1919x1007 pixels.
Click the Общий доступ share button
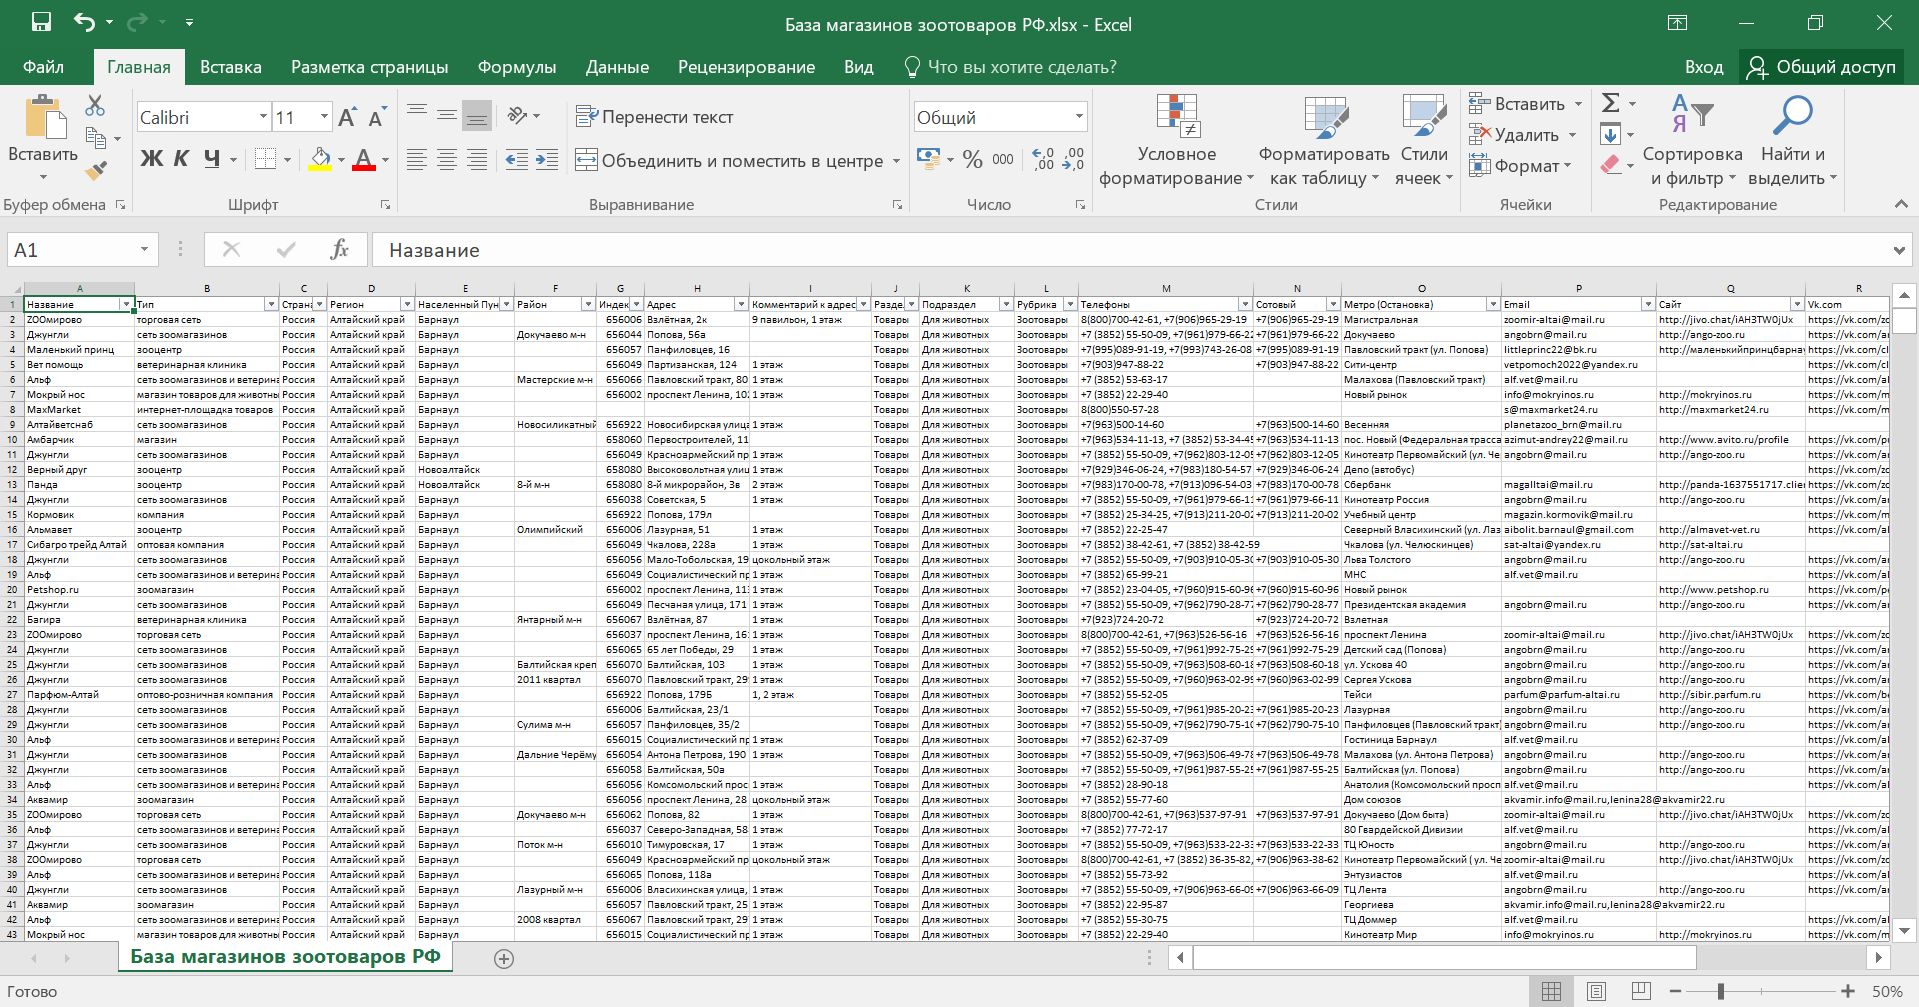tap(1822, 67)
